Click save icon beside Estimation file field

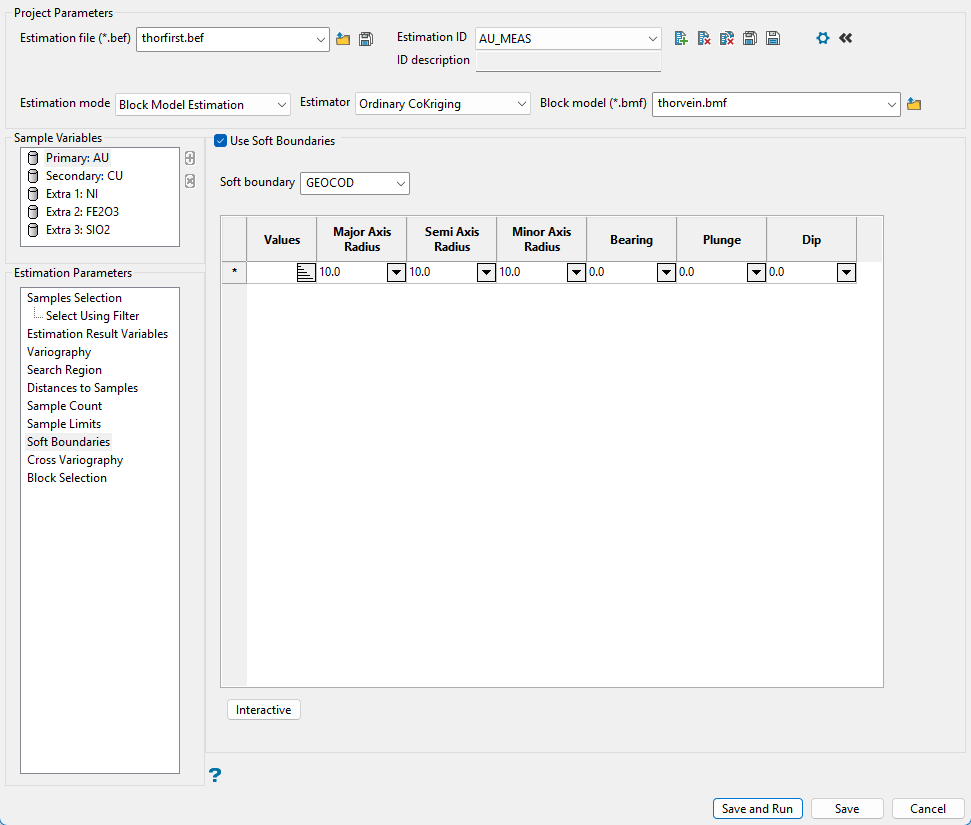pos(366,39)
